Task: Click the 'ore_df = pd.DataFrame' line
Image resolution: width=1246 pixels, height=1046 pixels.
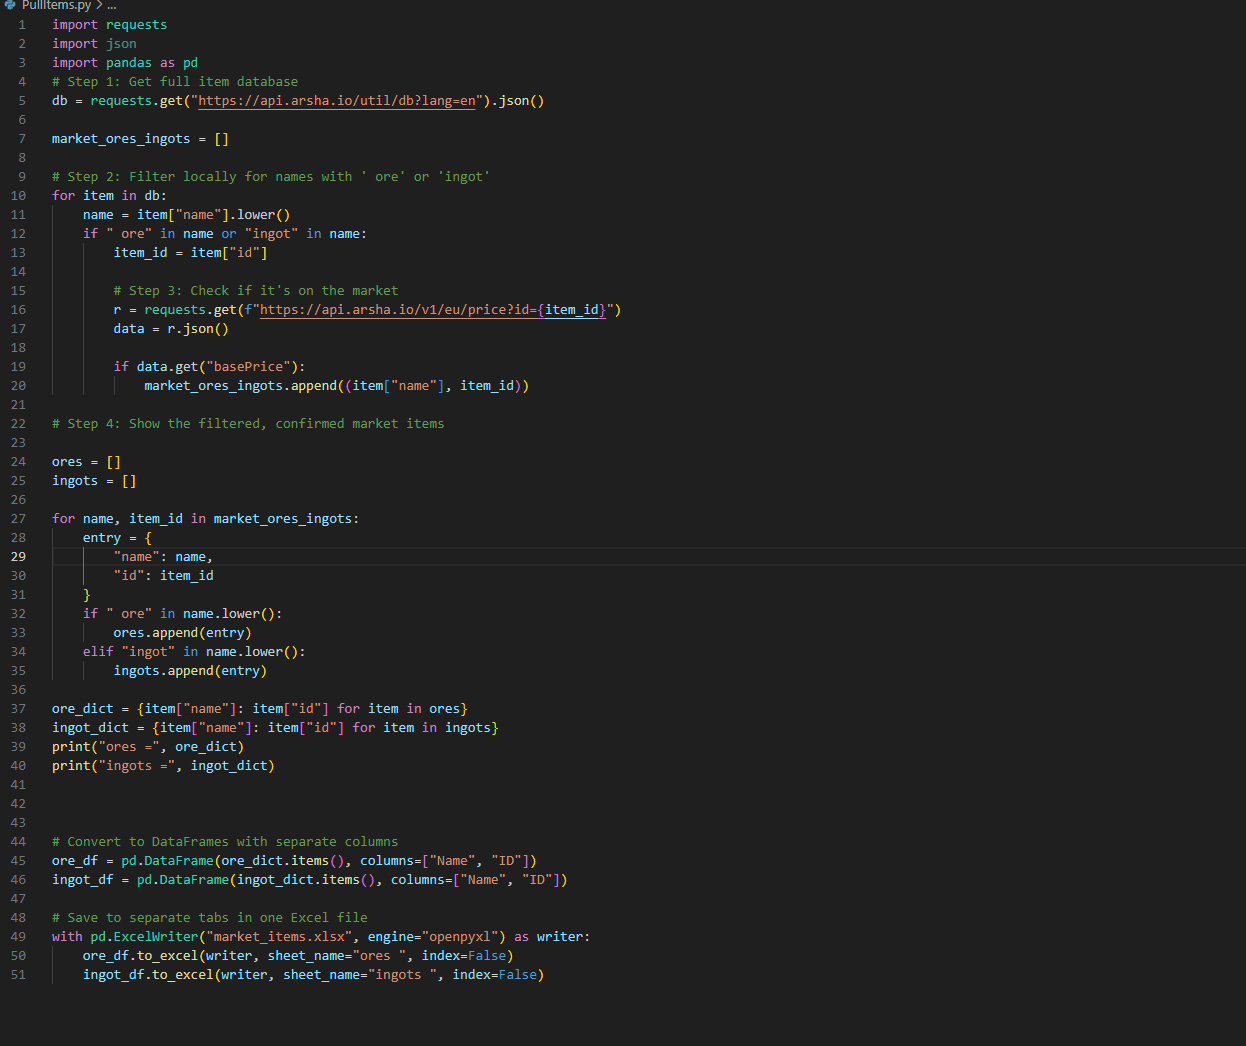Action: [x=294, y=861]
